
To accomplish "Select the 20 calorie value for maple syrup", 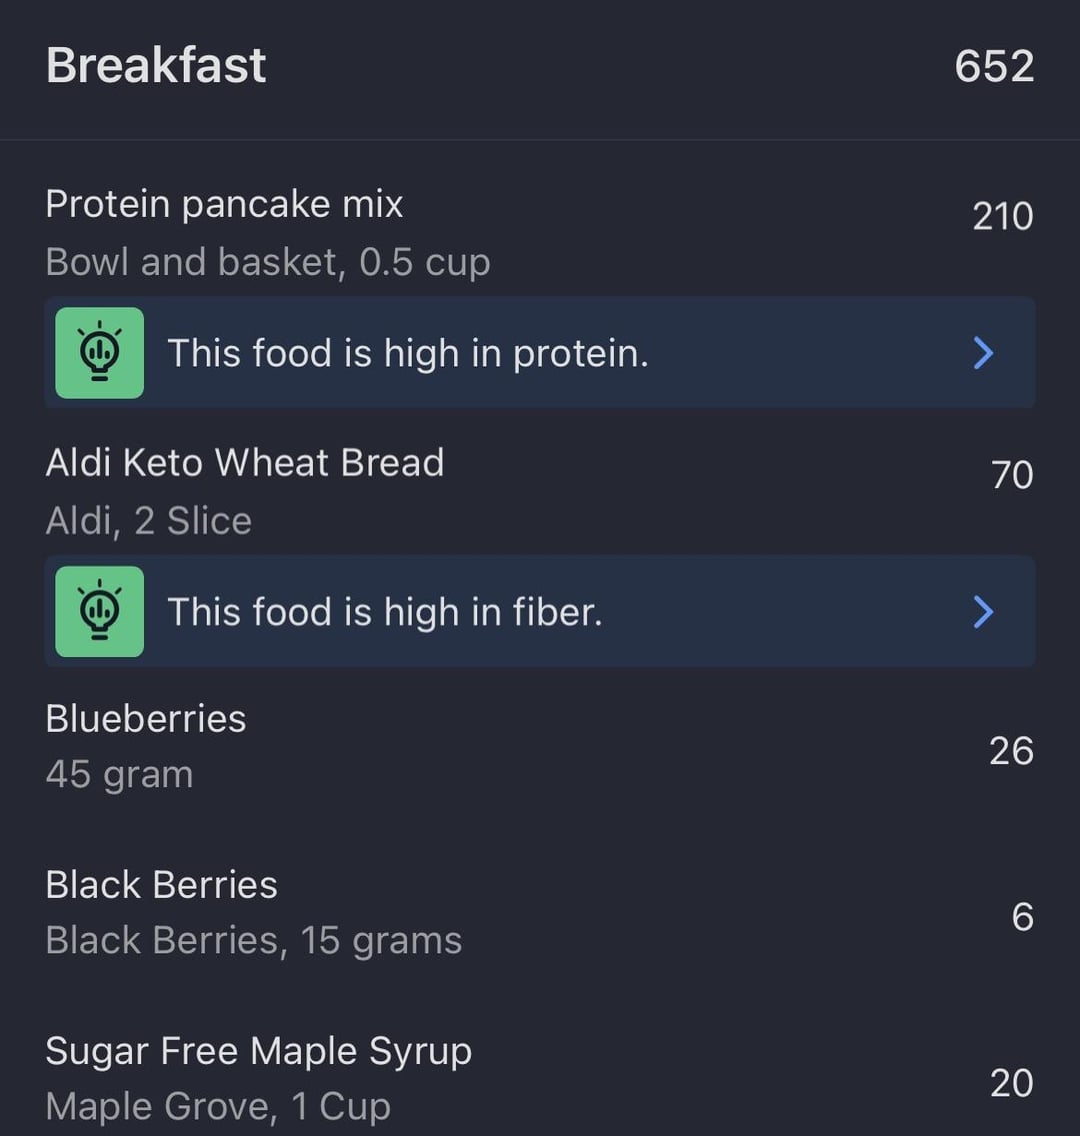I will [1011, 1083].
